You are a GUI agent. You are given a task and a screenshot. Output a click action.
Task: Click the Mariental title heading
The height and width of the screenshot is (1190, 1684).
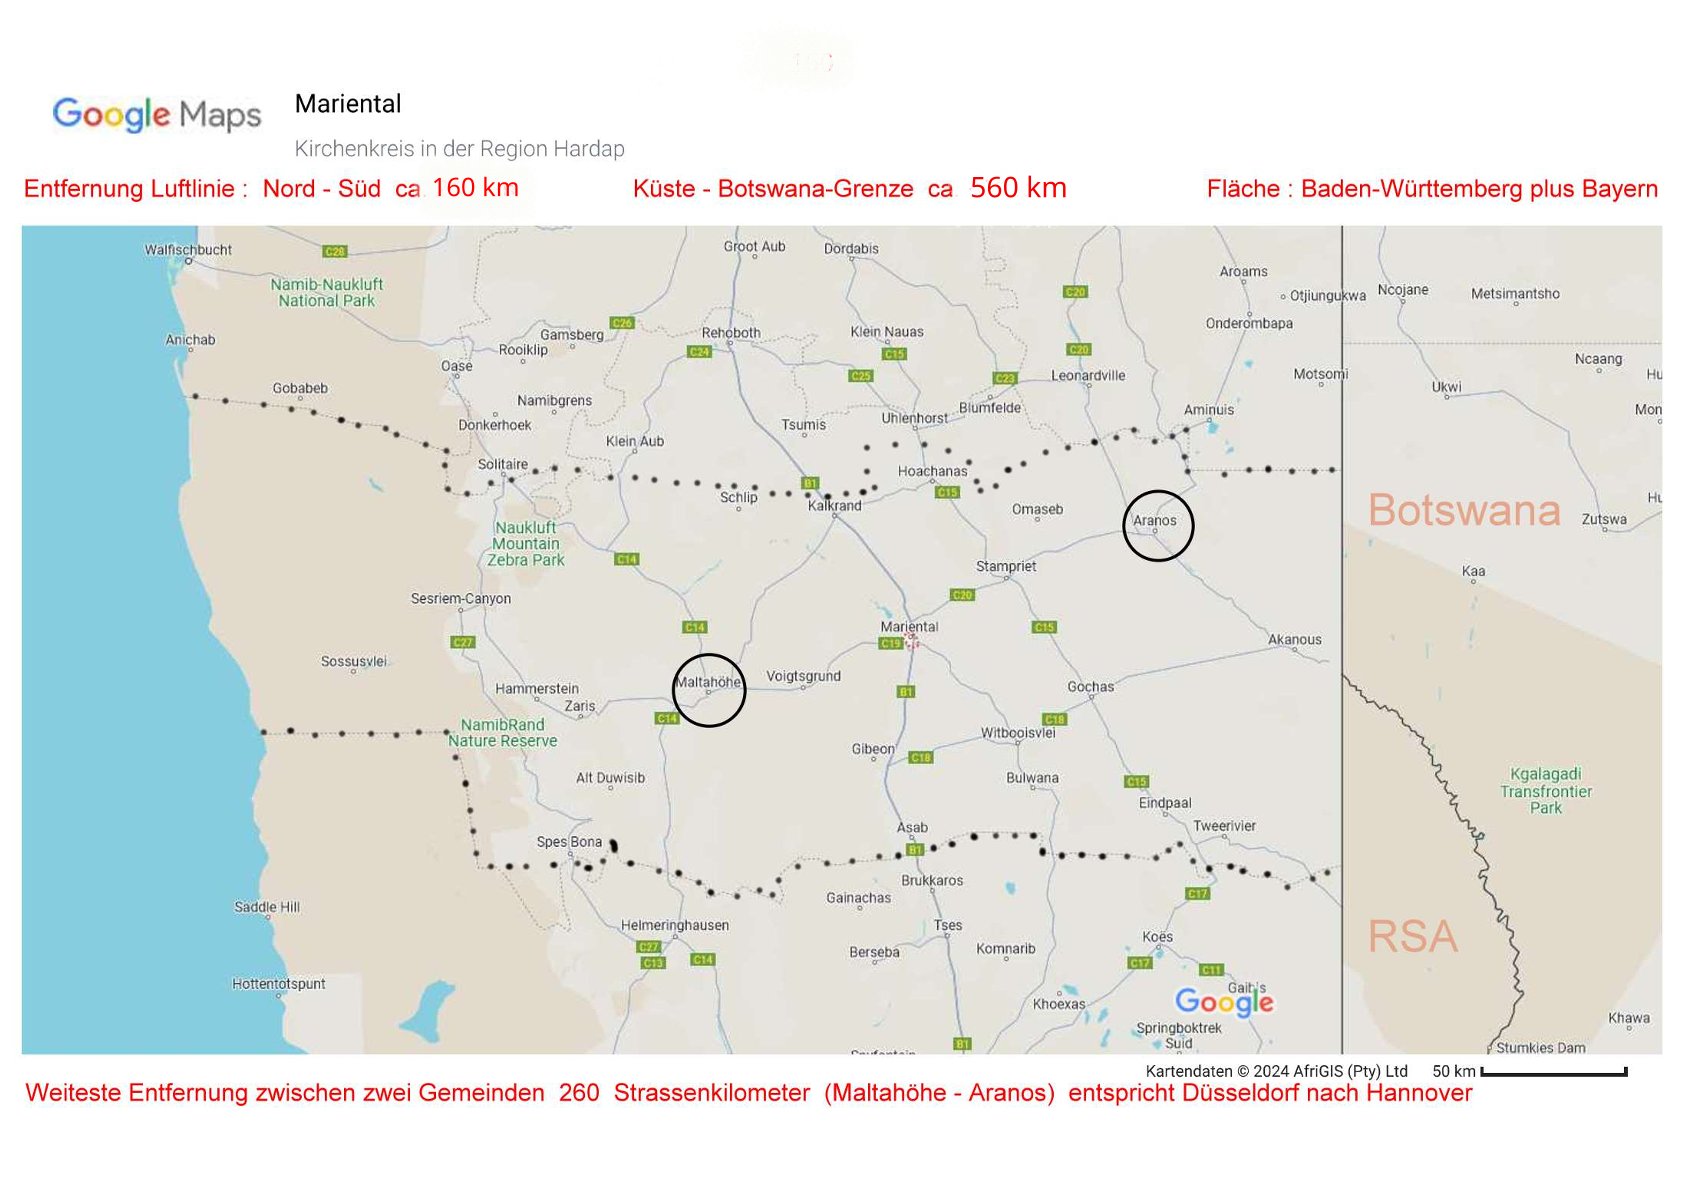click(348, 104)
